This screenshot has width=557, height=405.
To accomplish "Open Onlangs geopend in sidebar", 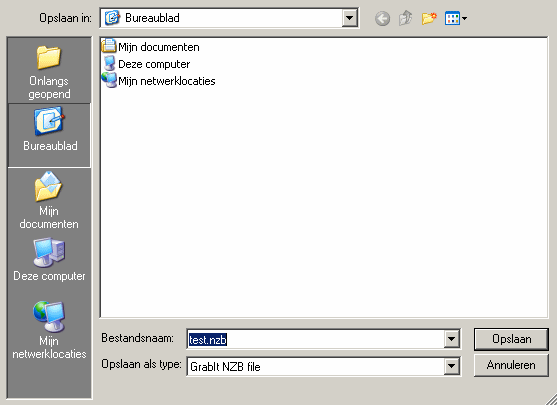I will click(x=49, y=71).
